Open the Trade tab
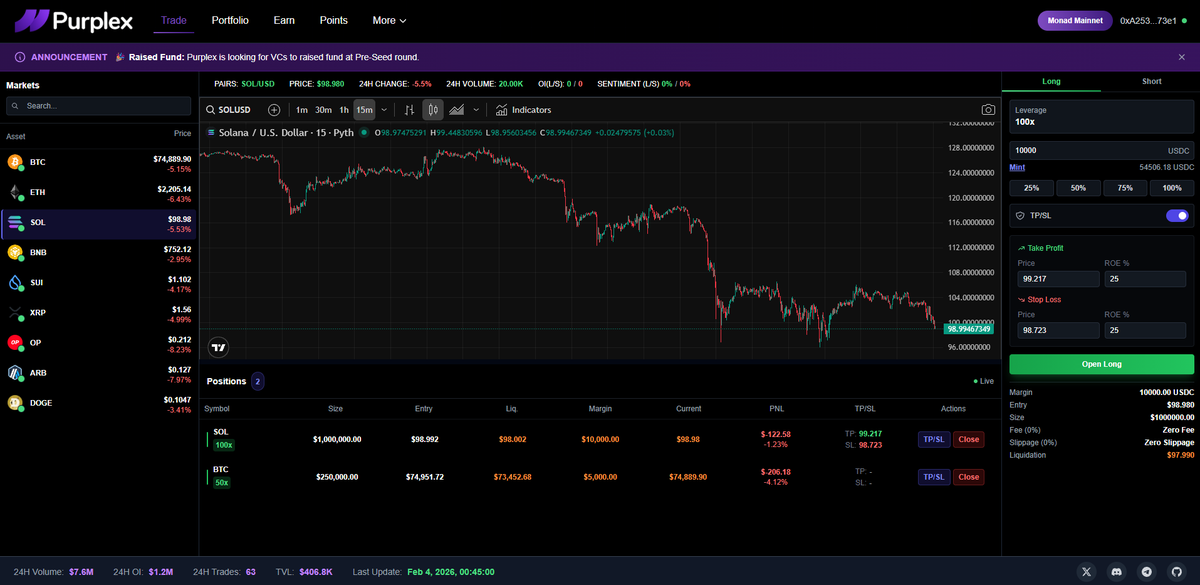 click(174, 20)
